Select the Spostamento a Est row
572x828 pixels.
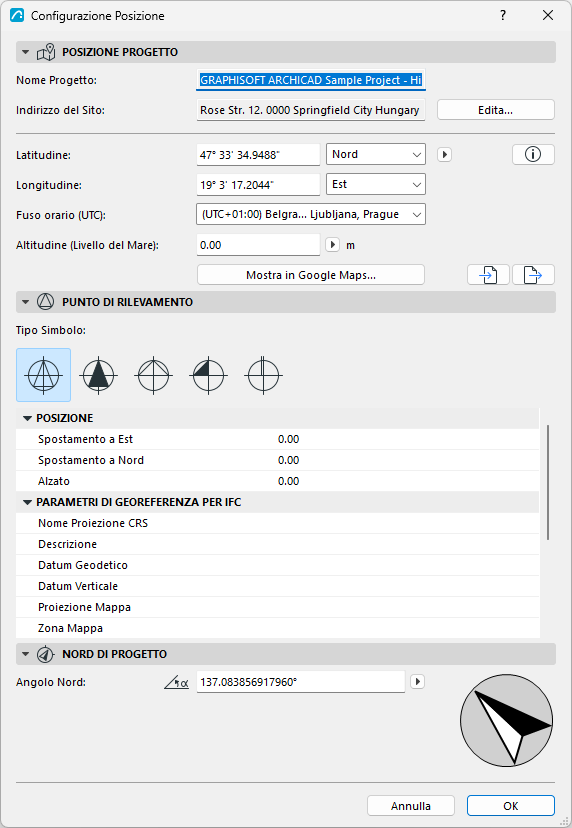point(278,439)
